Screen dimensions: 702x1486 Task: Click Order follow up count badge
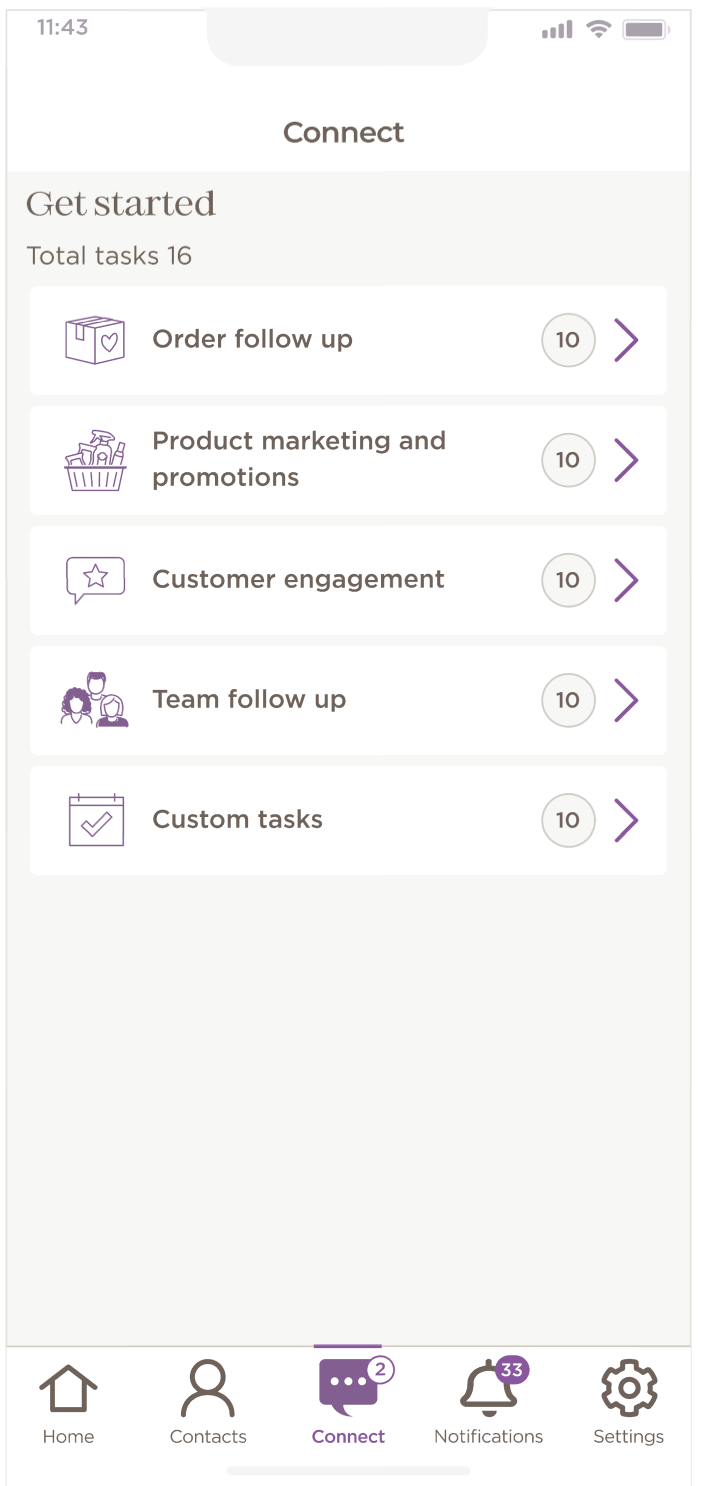click(568, 340)
